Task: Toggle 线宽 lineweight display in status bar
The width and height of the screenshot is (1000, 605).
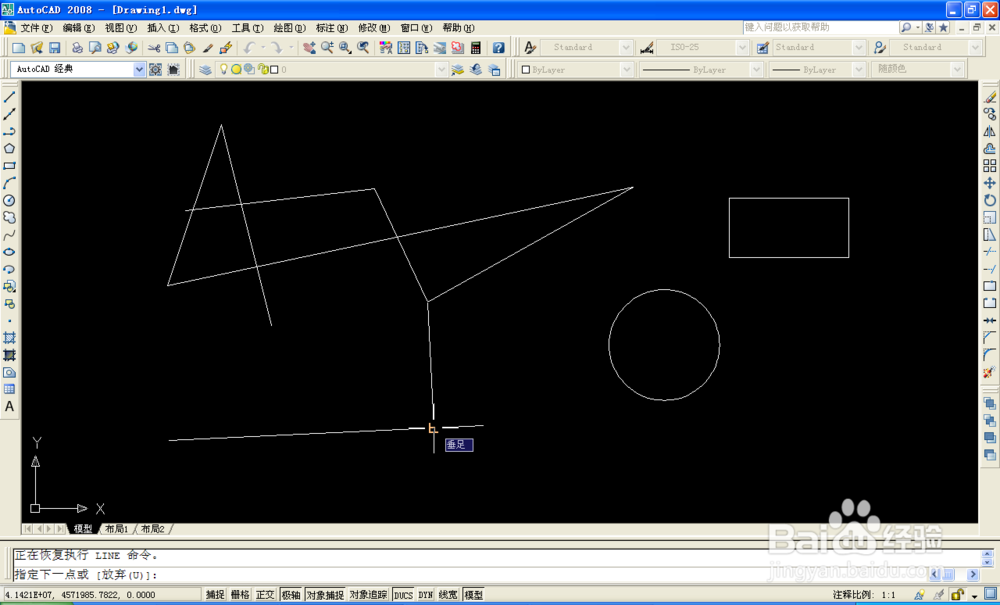Action: pos(448,595)
